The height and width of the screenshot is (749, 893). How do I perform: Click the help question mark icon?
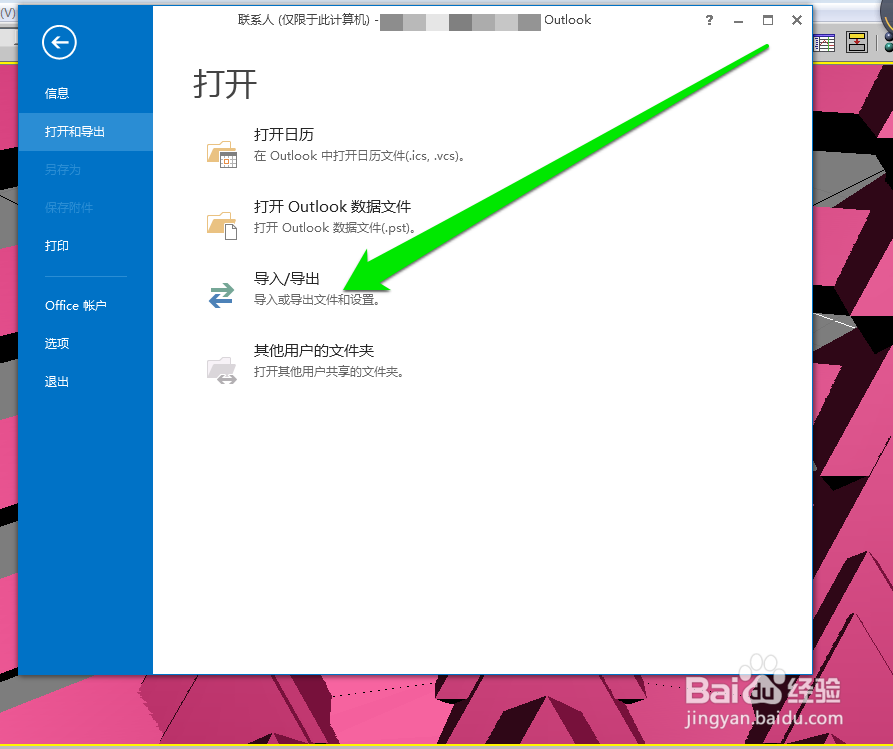(709, 20)
